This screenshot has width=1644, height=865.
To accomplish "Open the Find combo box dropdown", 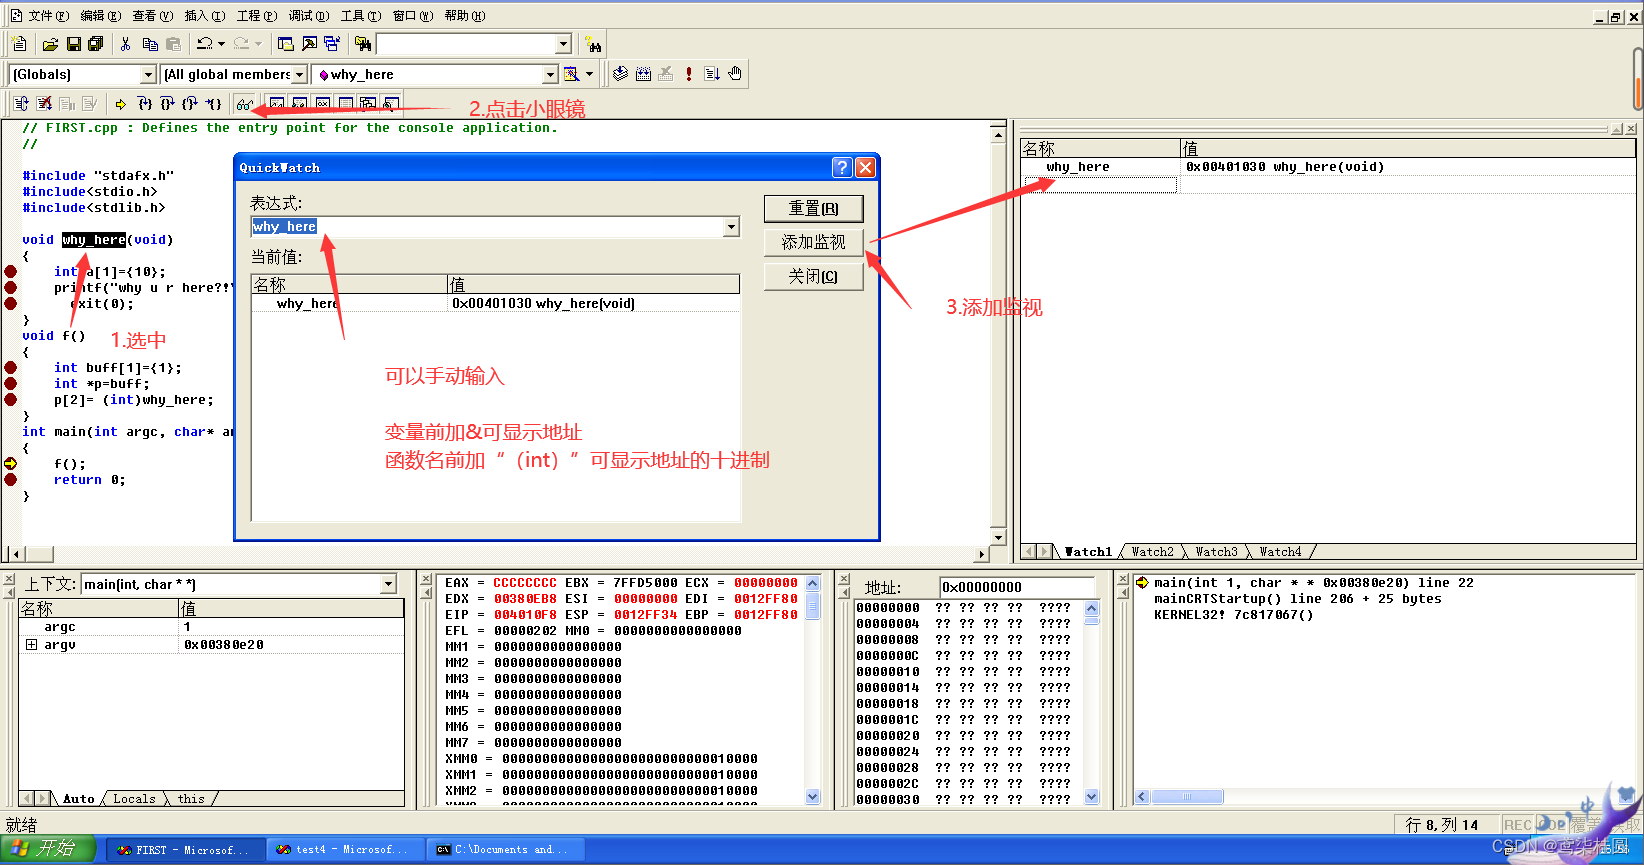I will pos(563,44).
